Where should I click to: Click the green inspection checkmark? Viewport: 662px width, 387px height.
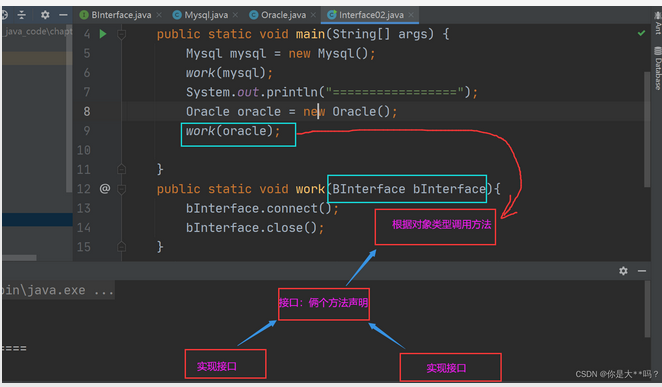coord(641,33)
